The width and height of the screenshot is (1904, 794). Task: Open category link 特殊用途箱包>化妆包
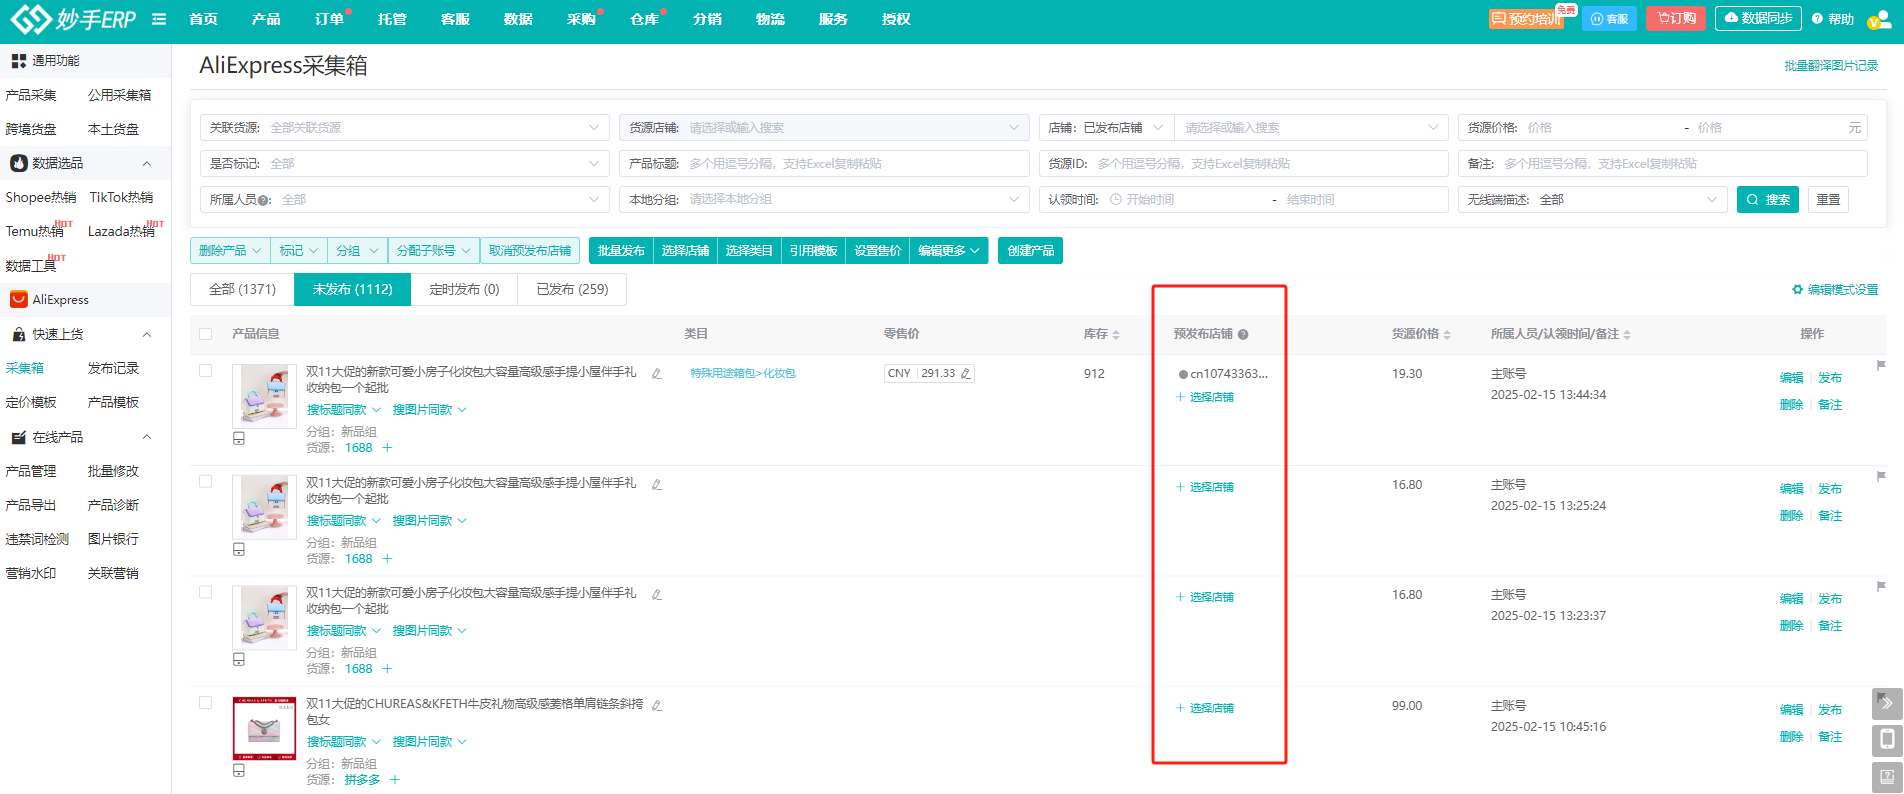click(743, 373)
